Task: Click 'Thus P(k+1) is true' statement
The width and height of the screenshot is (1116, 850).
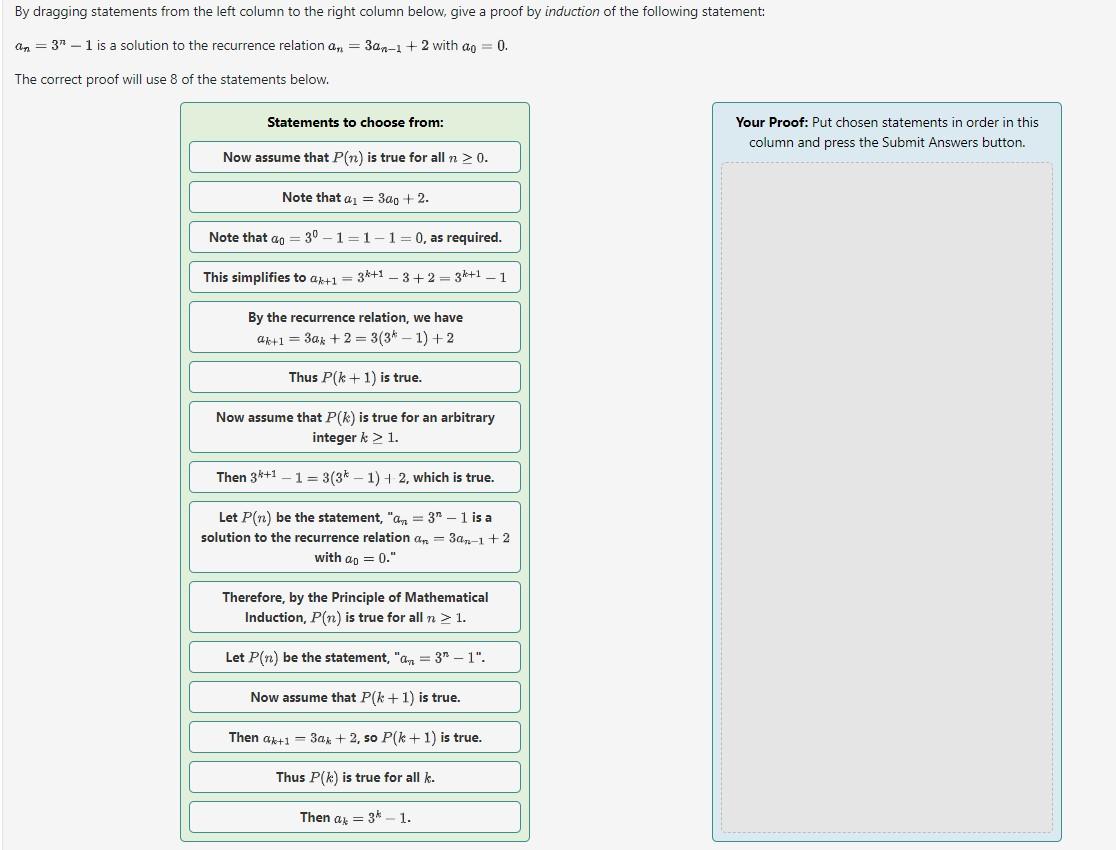Action: (x=354, y=377)
